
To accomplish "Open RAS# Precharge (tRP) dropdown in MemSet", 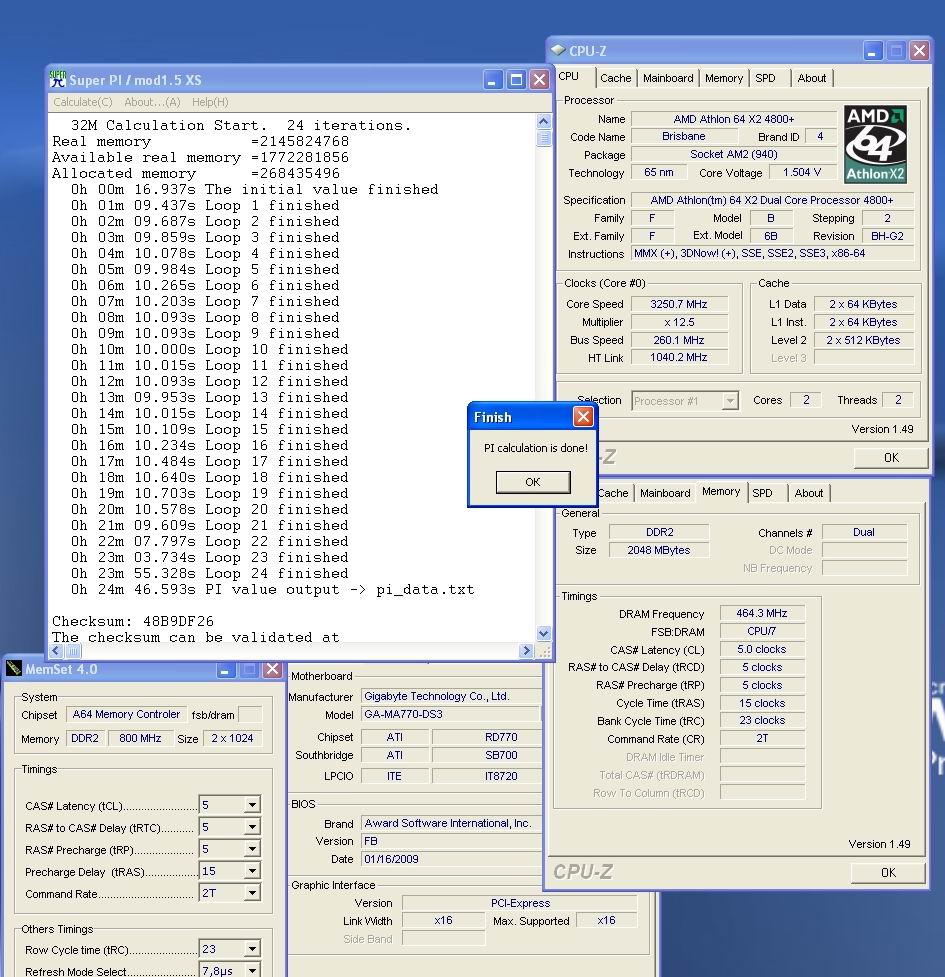I will pyautogui.click(x=252, y=849).
